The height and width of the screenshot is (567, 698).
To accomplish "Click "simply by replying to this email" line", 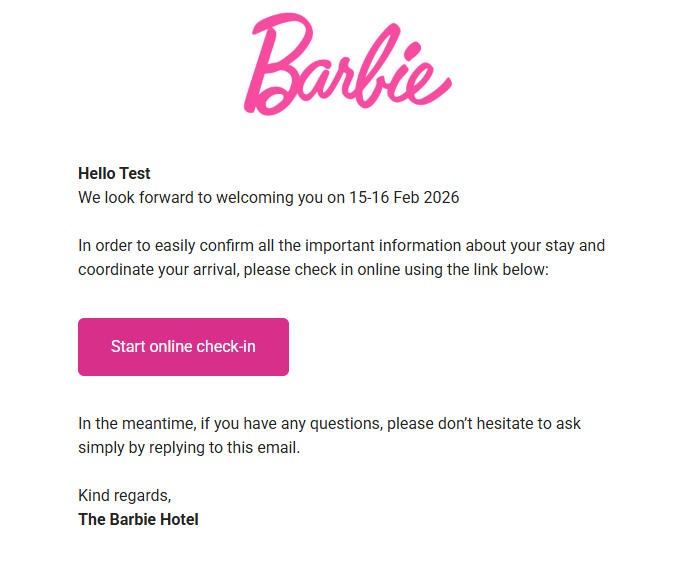I will click(189, 448).
